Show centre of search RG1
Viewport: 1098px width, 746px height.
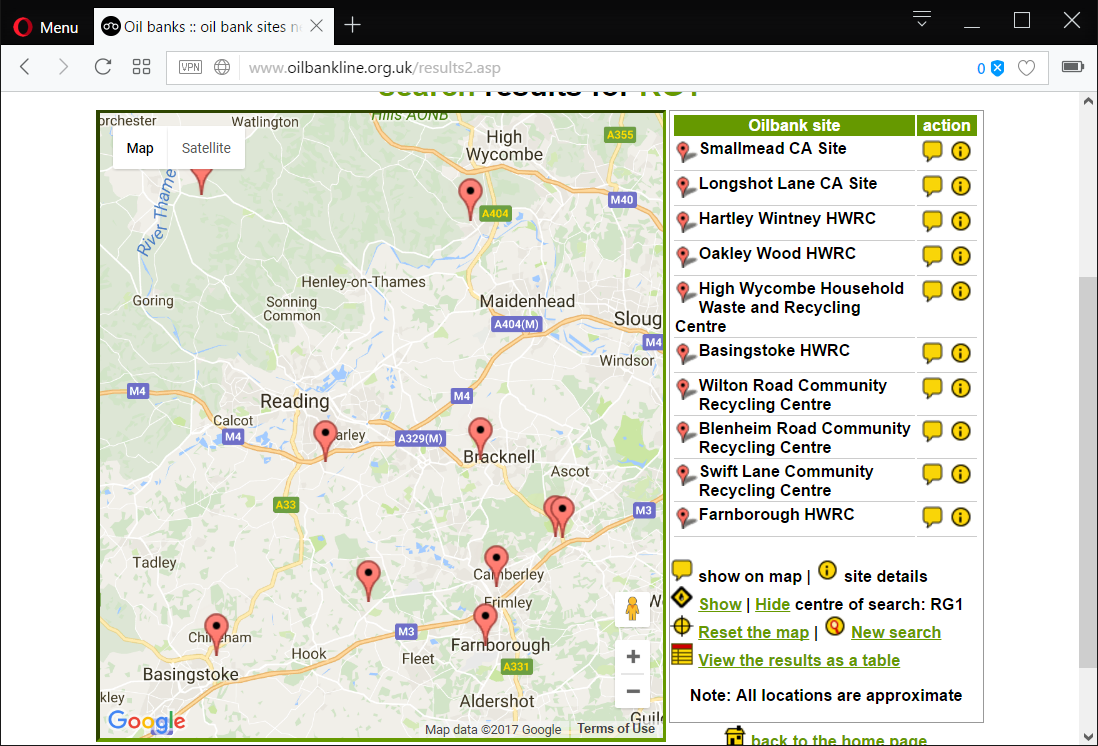click(x=720, y=604)
